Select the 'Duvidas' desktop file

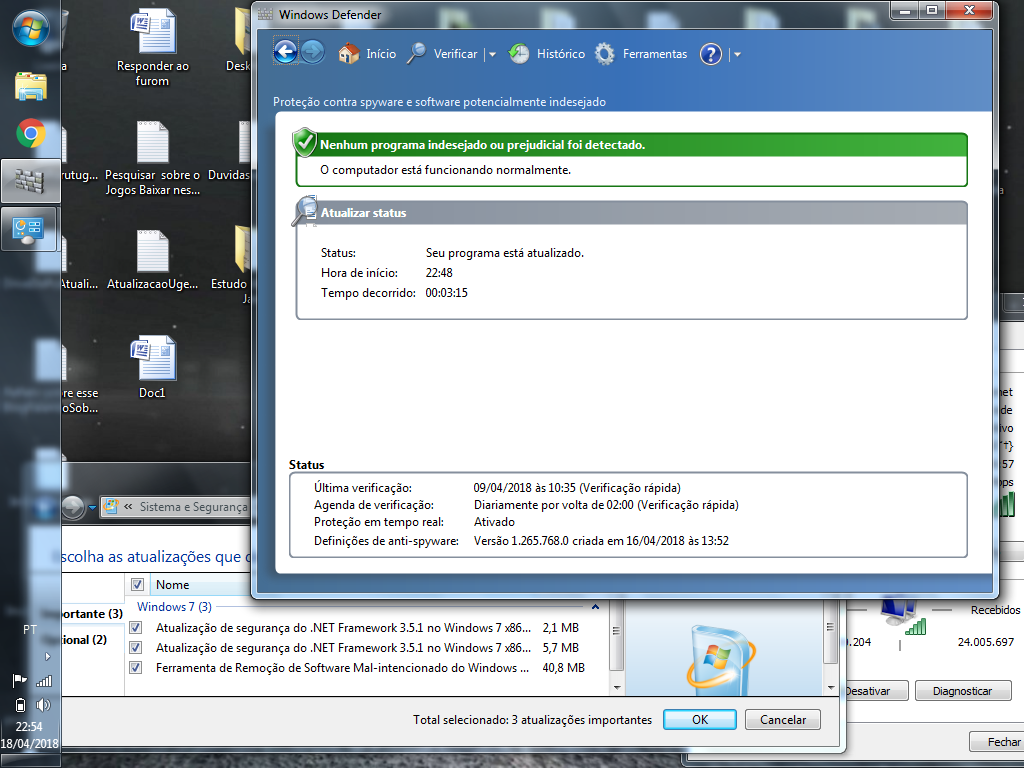[230, 150]
